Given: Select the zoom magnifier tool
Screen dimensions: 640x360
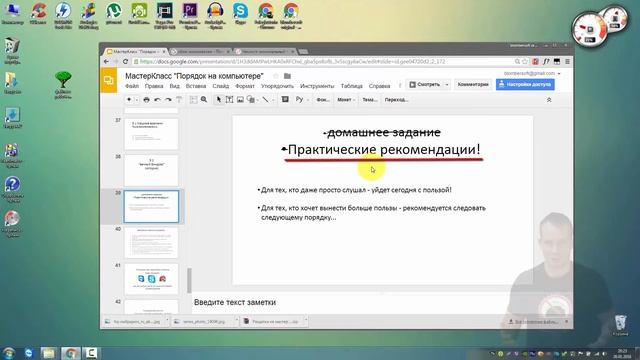Looking at the screenshot, I should coord(204,100).
